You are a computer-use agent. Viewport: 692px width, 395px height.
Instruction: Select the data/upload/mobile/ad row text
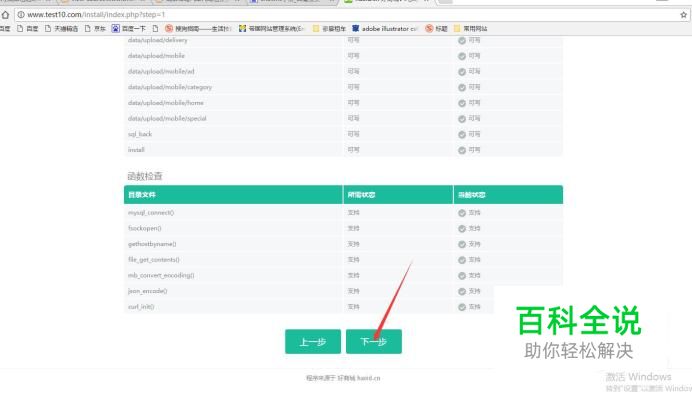tap(161, 71)
